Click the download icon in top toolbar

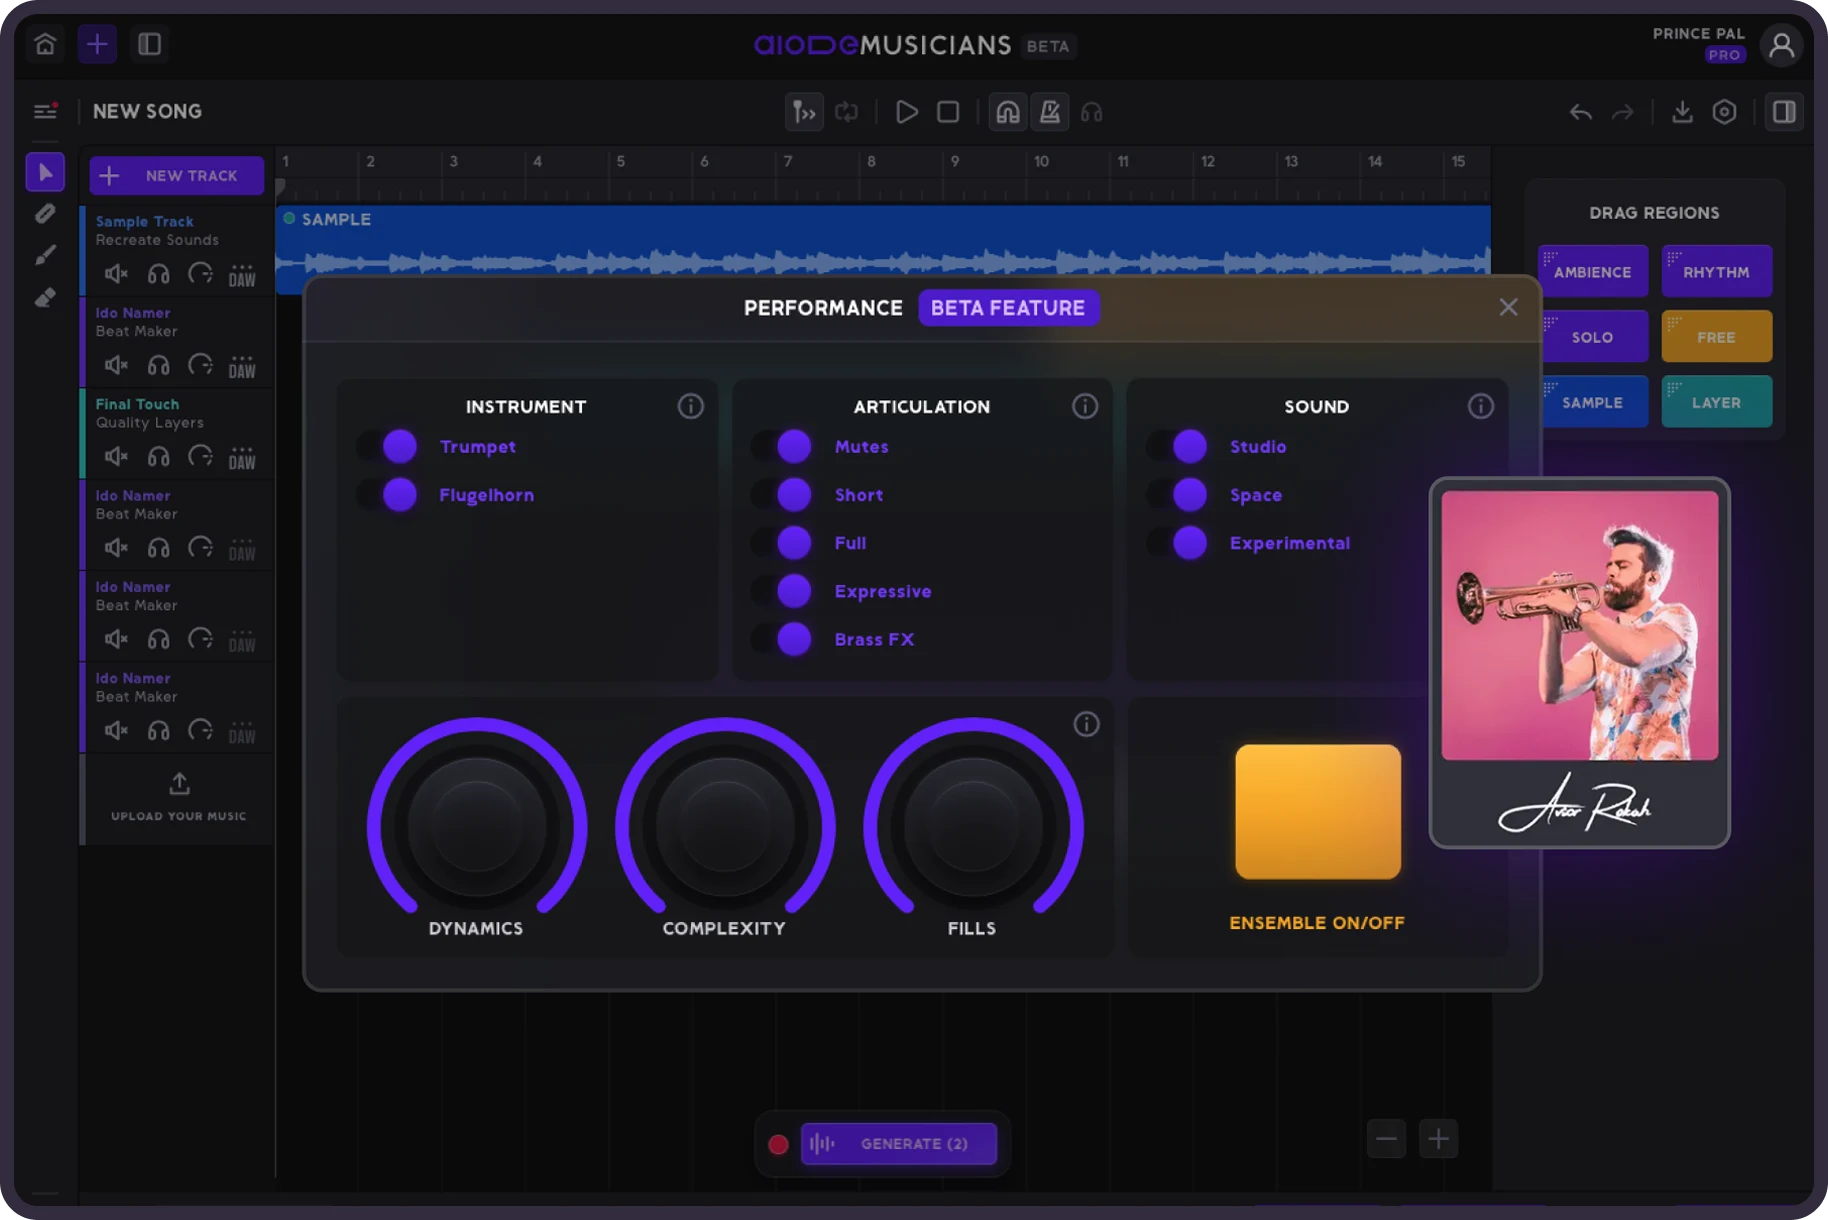tap(1682, 112)
